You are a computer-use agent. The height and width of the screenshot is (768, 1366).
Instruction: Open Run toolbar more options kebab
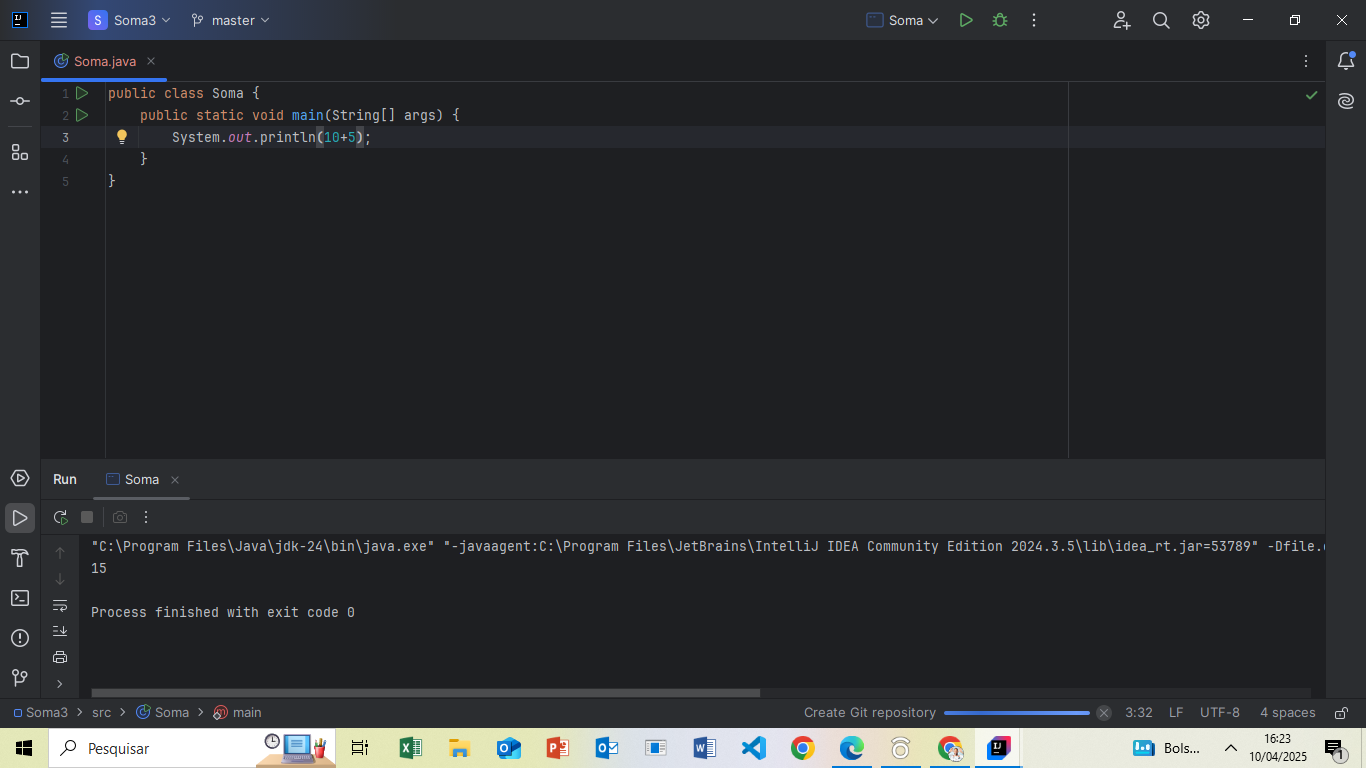pyautogui.click(x=146, y=517)
